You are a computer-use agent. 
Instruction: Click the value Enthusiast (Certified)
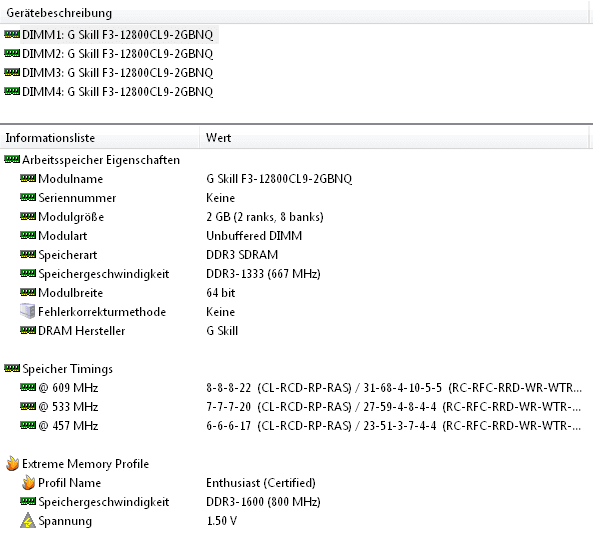pyautogui.click(x=261, y=483)
